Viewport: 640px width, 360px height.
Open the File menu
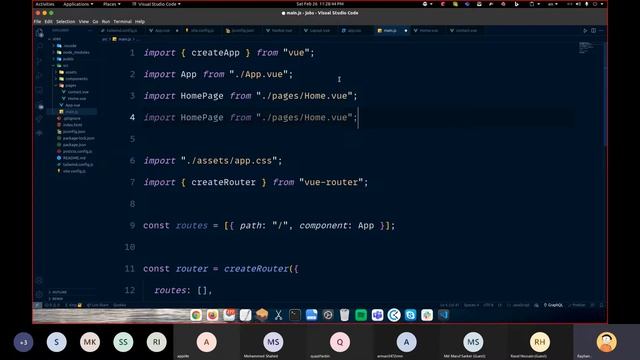click(x=38, y=21)
